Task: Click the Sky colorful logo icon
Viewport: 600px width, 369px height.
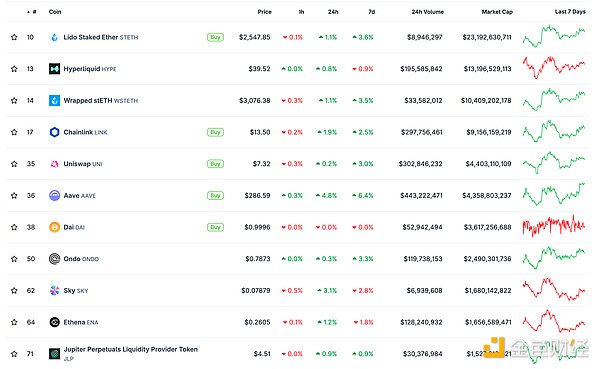Action: (x=54, y=291)
